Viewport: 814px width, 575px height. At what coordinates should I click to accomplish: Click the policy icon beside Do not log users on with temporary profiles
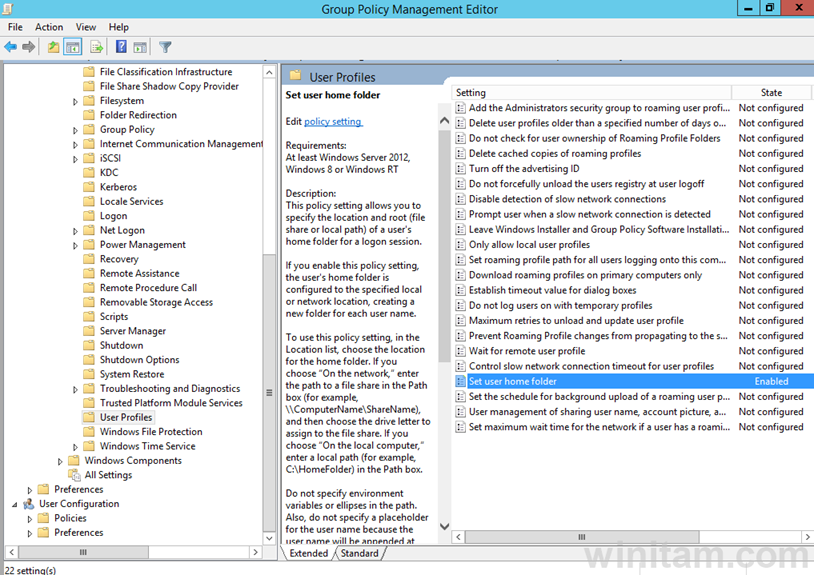pyautogui.click(x=460, y=305)
